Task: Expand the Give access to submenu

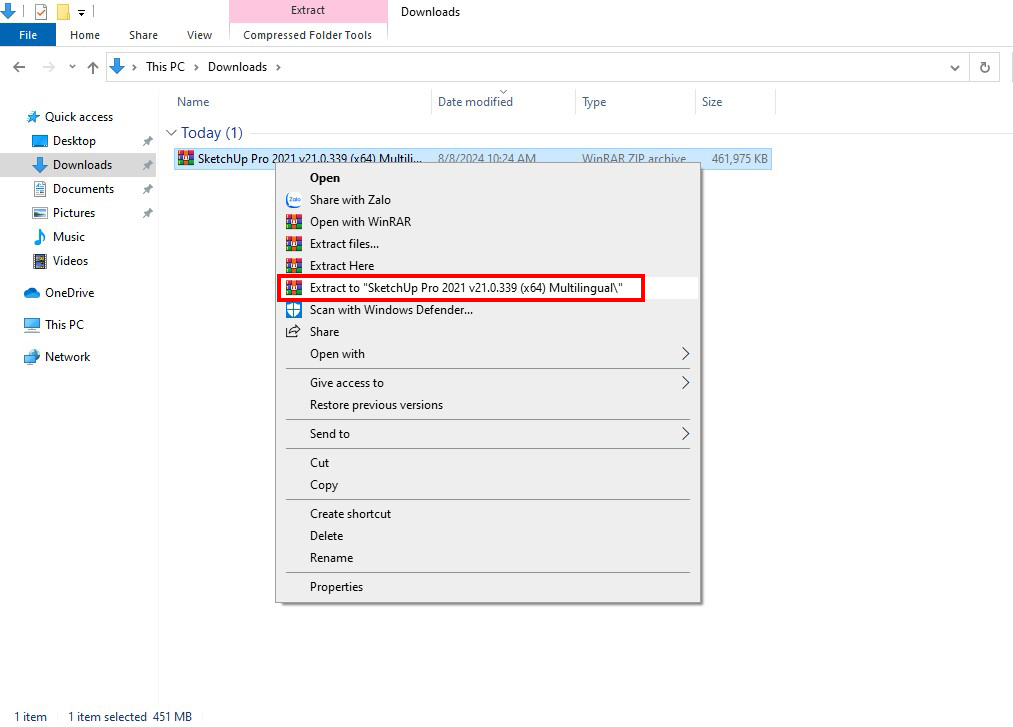Action: pyautogui.click(x=685, y=383)
